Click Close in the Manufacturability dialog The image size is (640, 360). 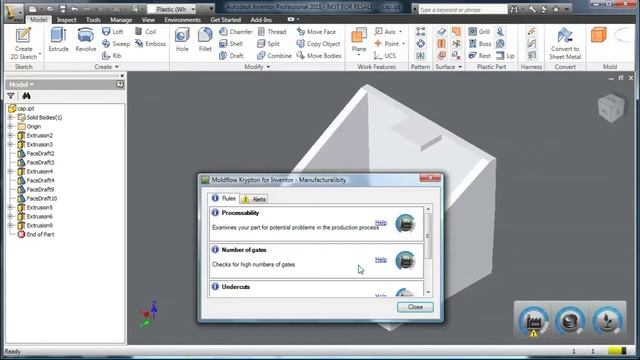pos(415,307)
